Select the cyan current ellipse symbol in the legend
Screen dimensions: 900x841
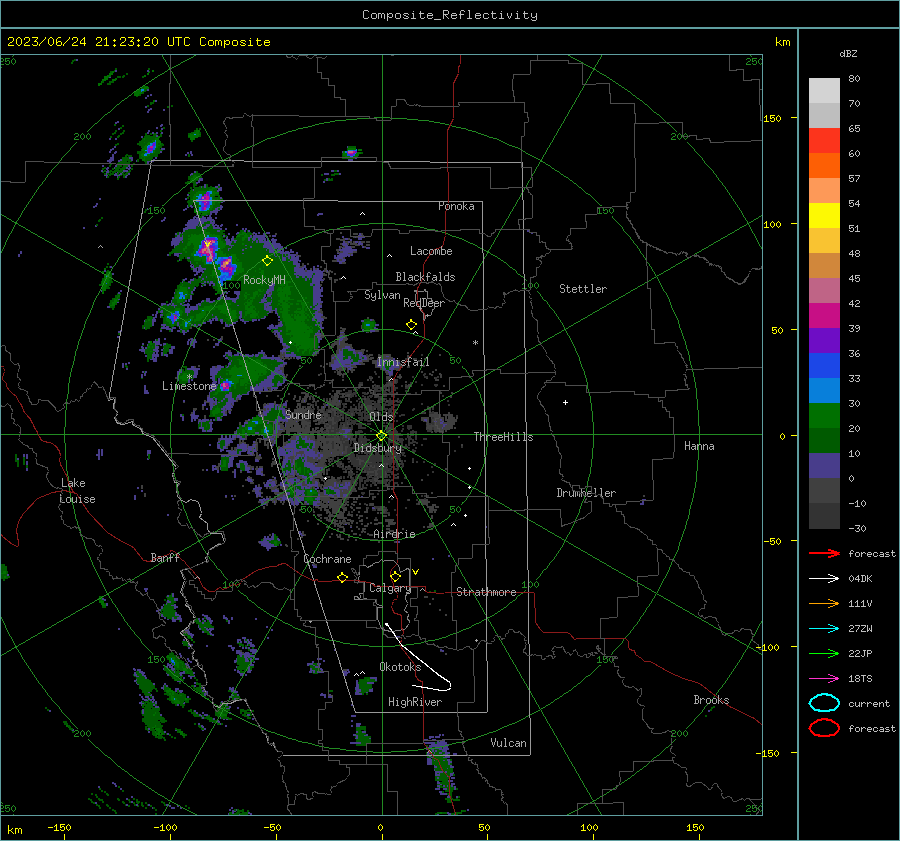coord(824,703)
